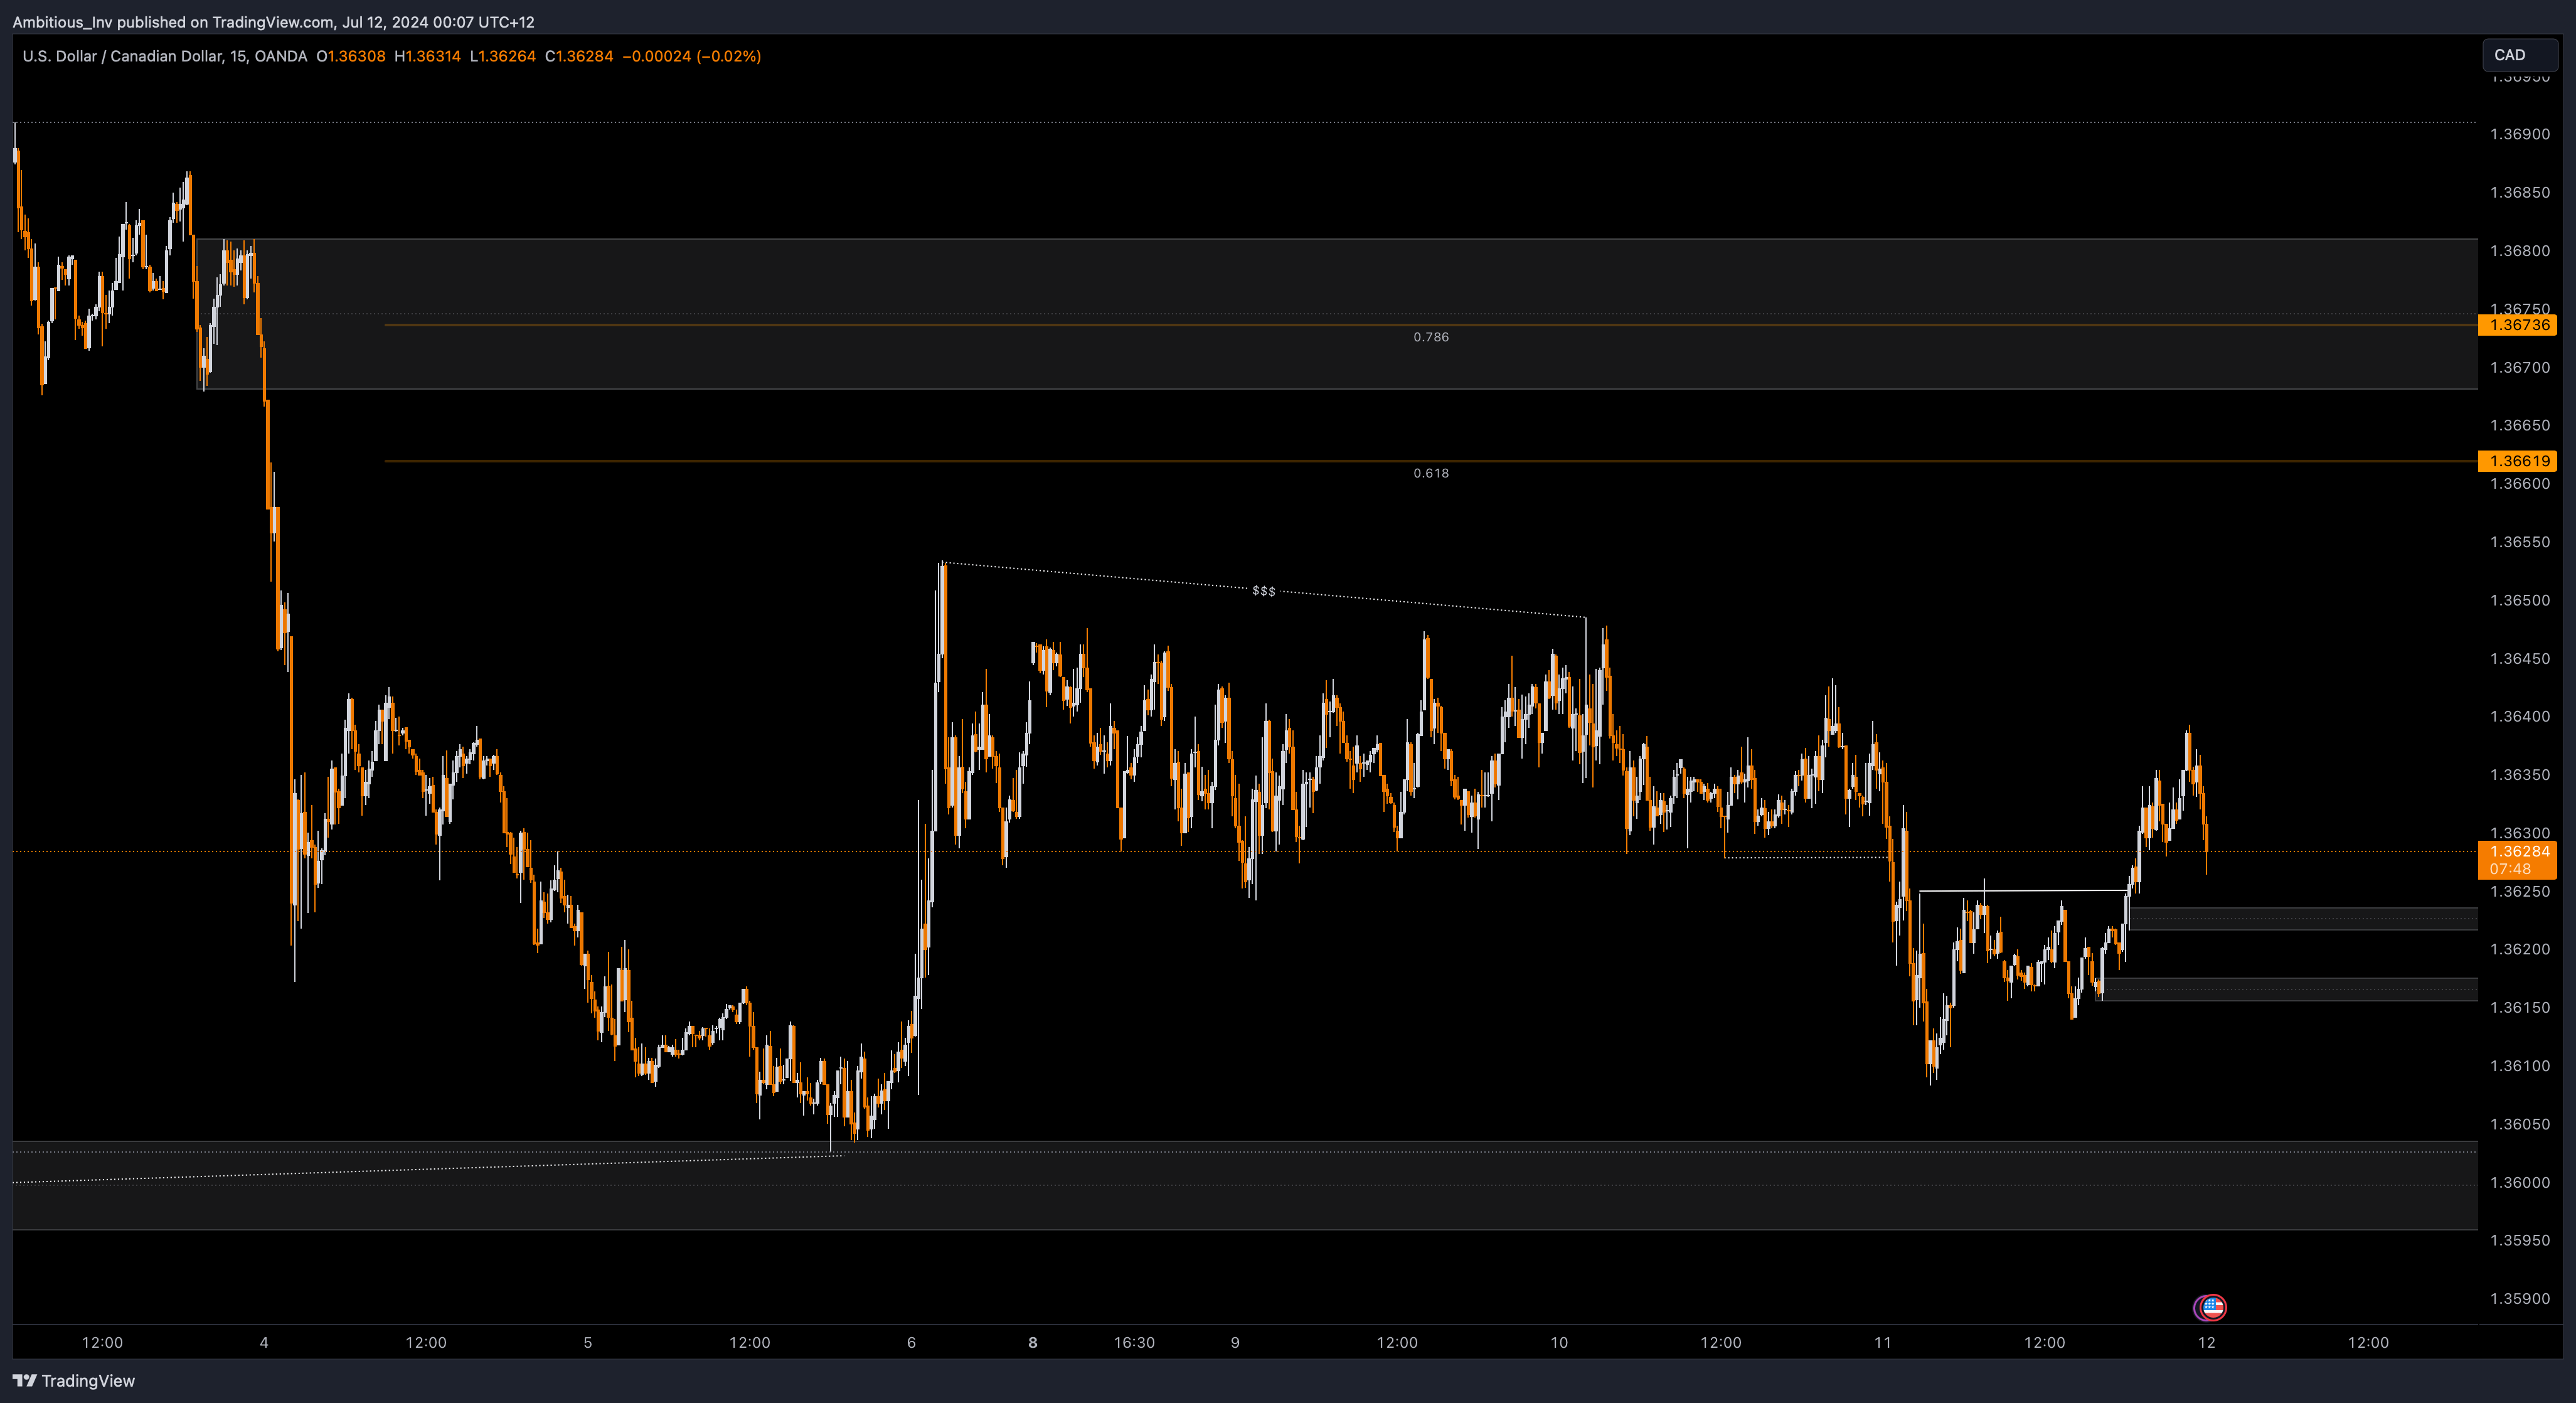Click the 1.36800 price axis label
Screen dimensions: 2576x1403
click(x=2520, y=251)
